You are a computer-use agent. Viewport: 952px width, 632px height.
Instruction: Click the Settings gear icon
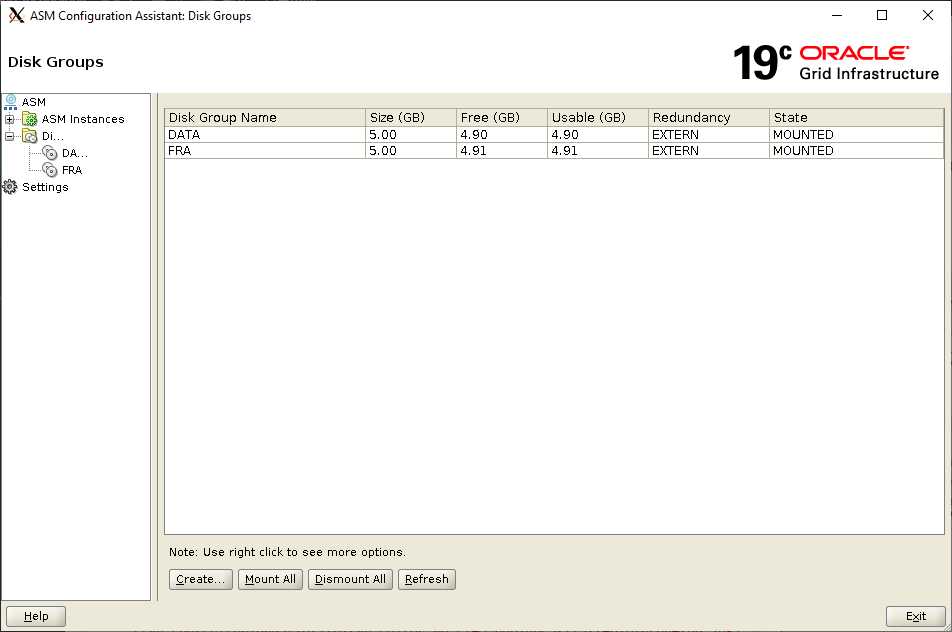tap(10, 187)
